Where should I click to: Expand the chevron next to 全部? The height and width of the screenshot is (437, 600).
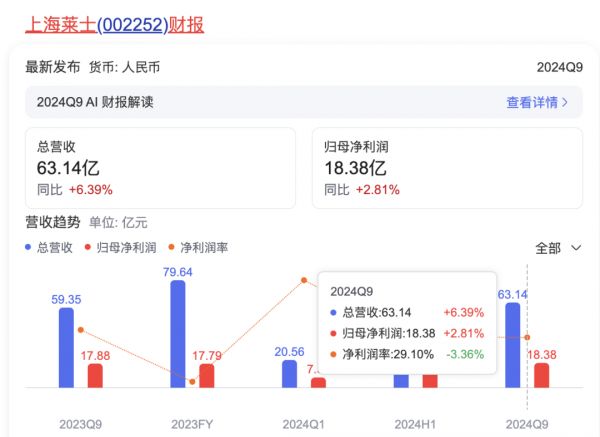pyautogui.click(x=576, y=248)
